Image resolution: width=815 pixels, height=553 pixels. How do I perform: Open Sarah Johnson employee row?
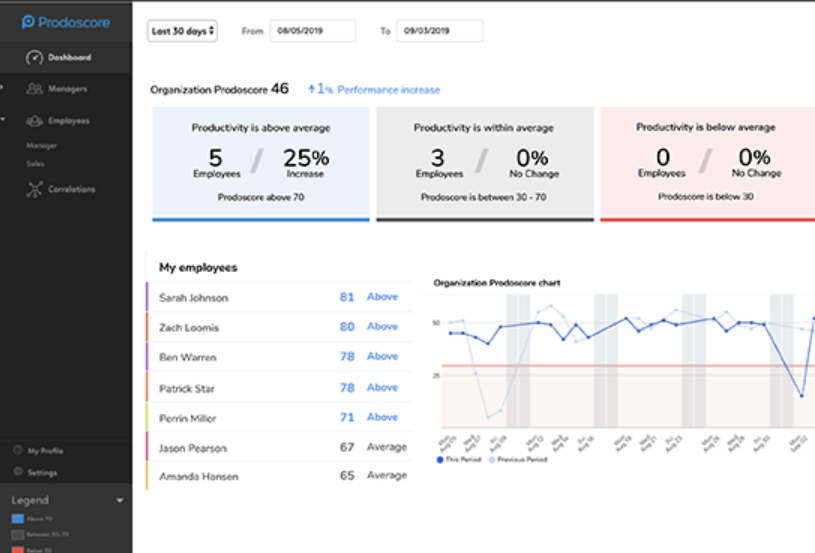coord(280,297)
